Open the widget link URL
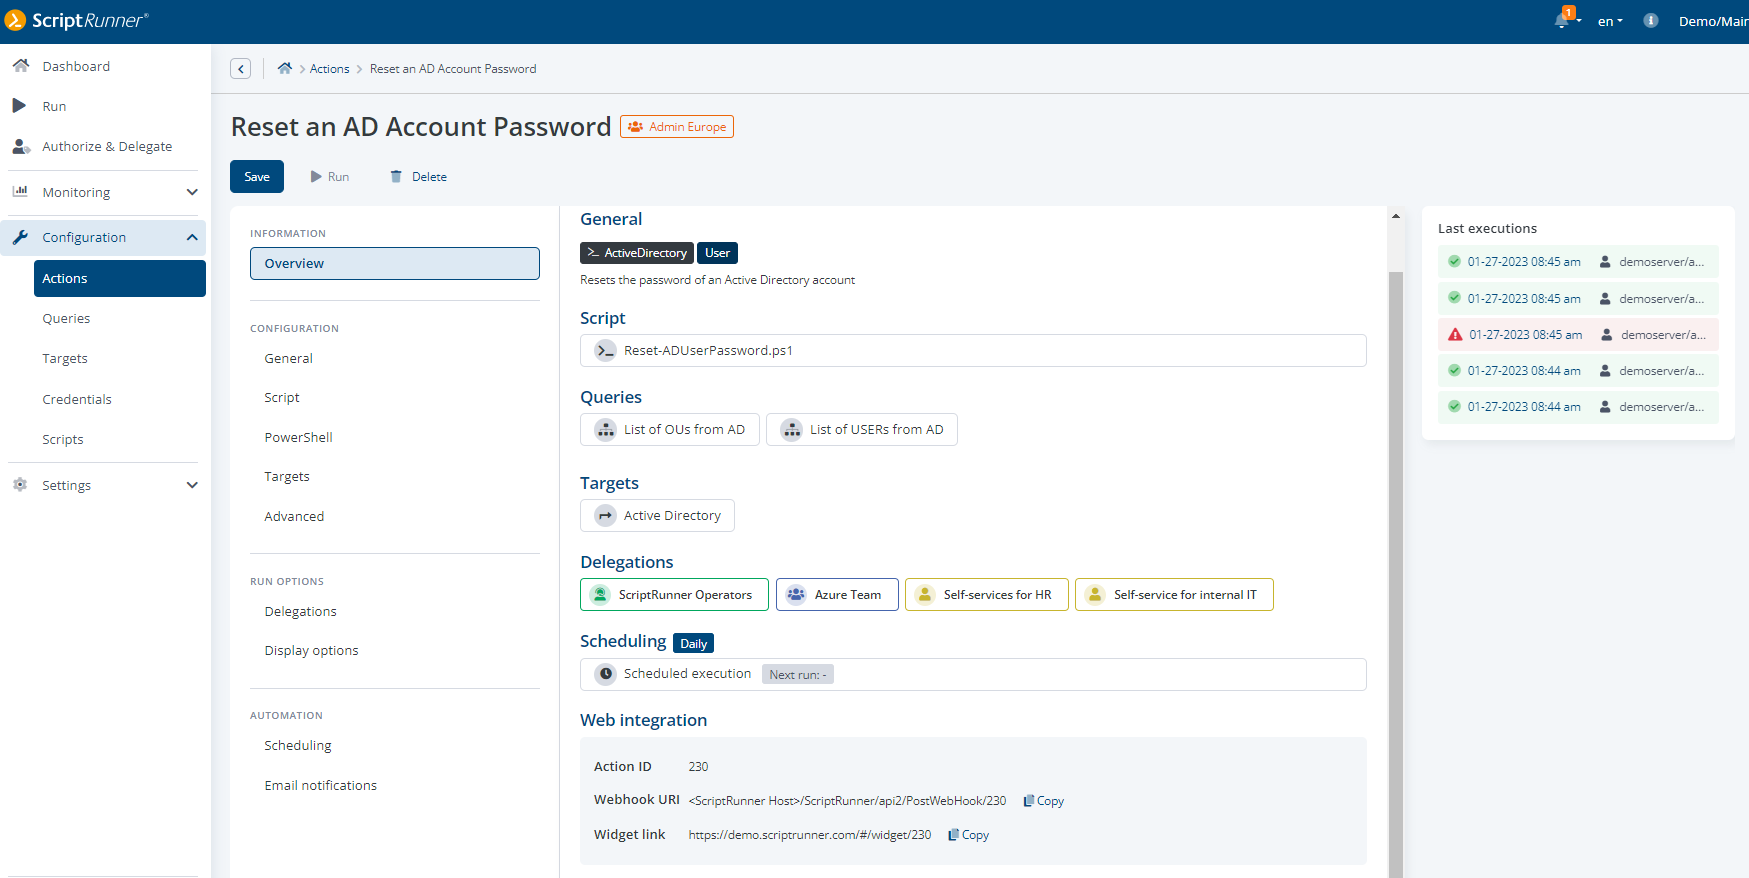 (x=809, y=835)
